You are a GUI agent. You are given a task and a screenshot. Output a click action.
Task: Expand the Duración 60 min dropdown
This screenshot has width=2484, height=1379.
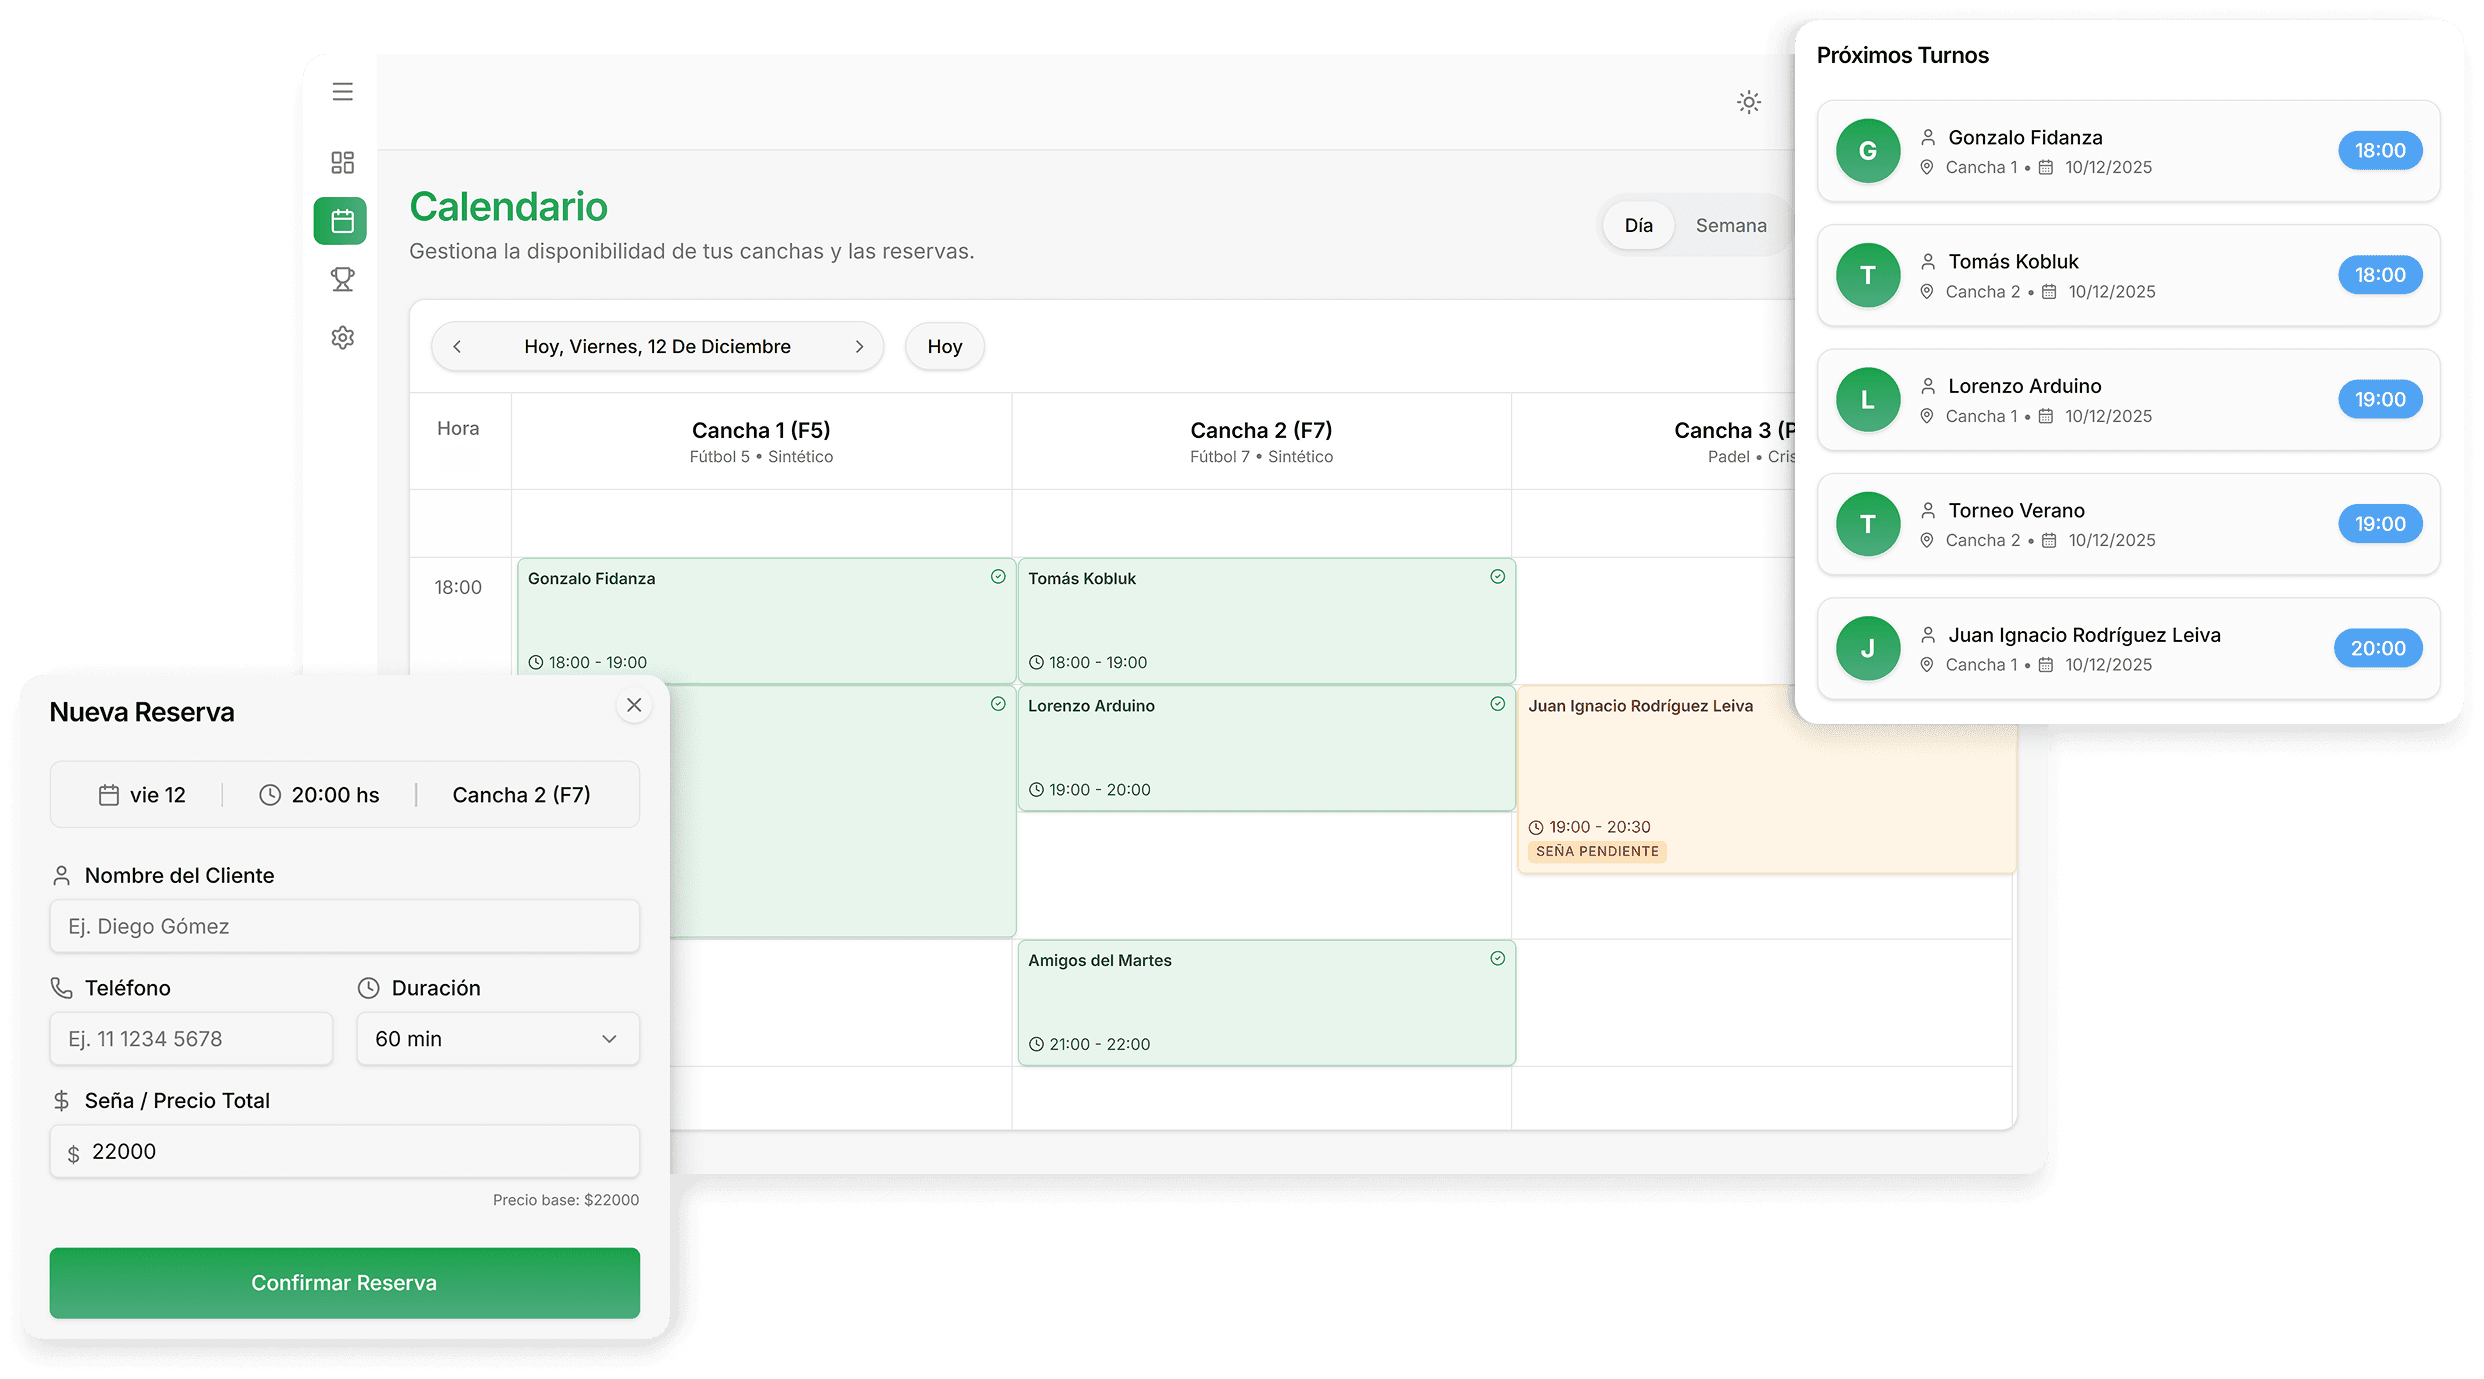point(497,1039)
